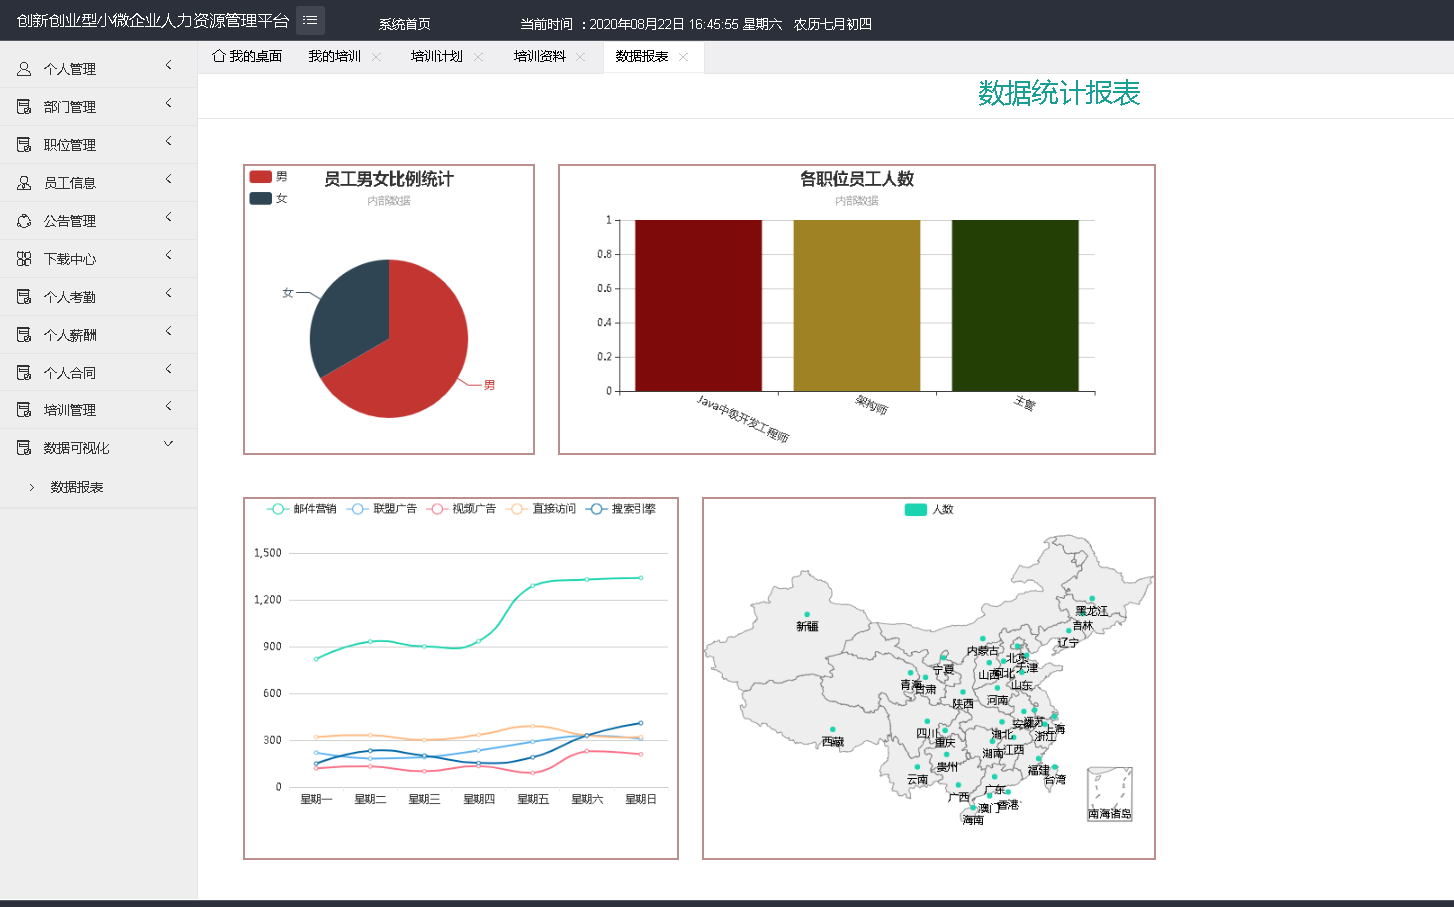Click the 个人薪酬 sidebar icon
Image resolution: width=1454 pixels, height=907 pixels.
click(x=22, y=333)
